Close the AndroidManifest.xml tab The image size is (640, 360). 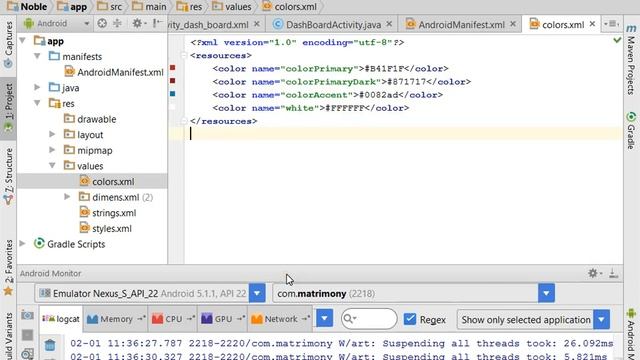(513, 24)
